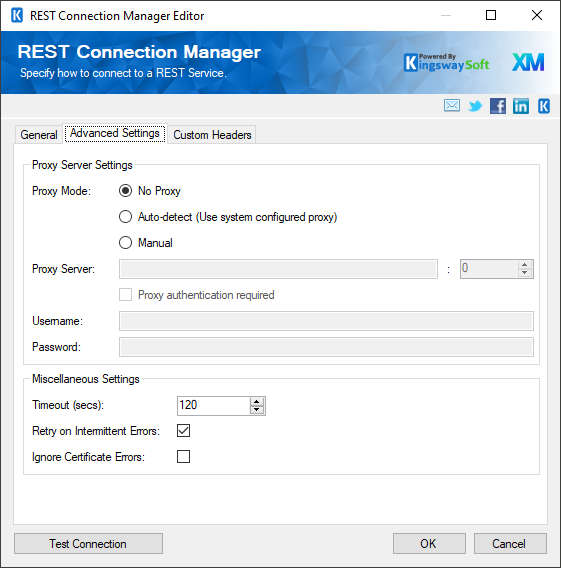Click the email envelope icon
This screenshot has width=561, height=568.
click(x=452, y=106)
